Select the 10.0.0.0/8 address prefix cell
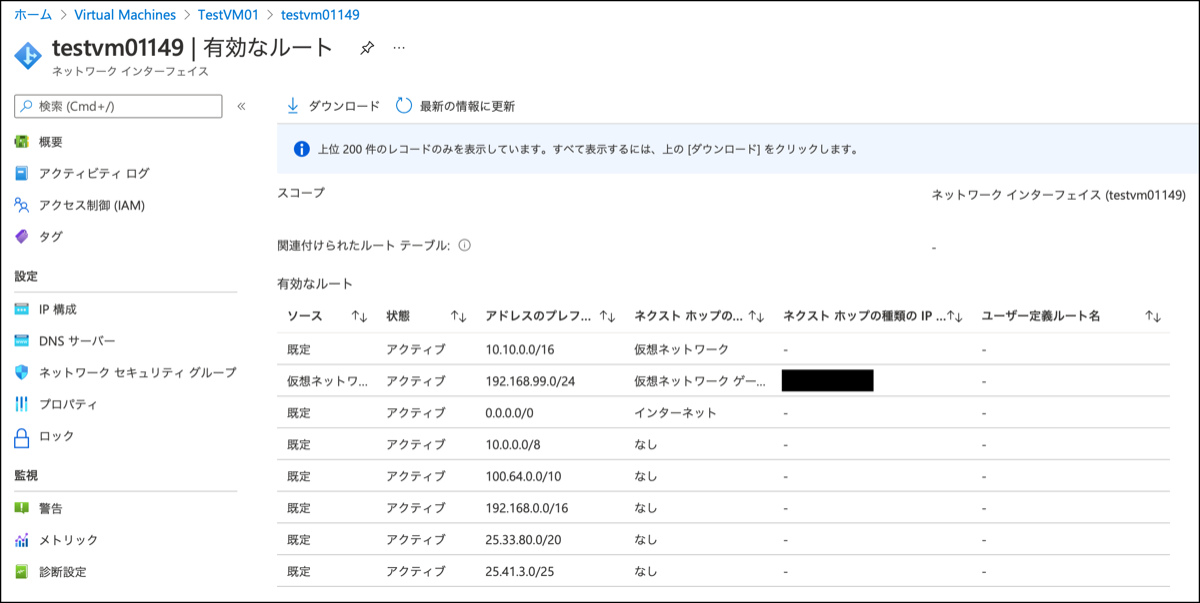Viewport: 1200px width, 603px height. tap(514, 445)
